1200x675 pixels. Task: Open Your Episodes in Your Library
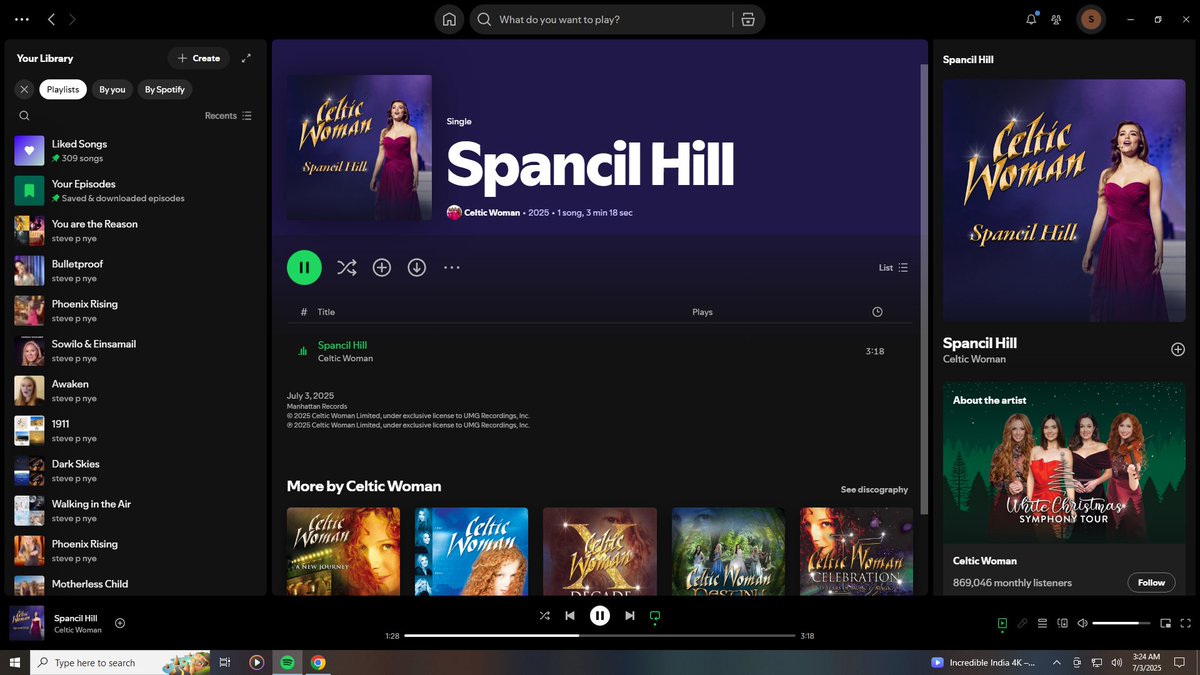coord(136,190)
